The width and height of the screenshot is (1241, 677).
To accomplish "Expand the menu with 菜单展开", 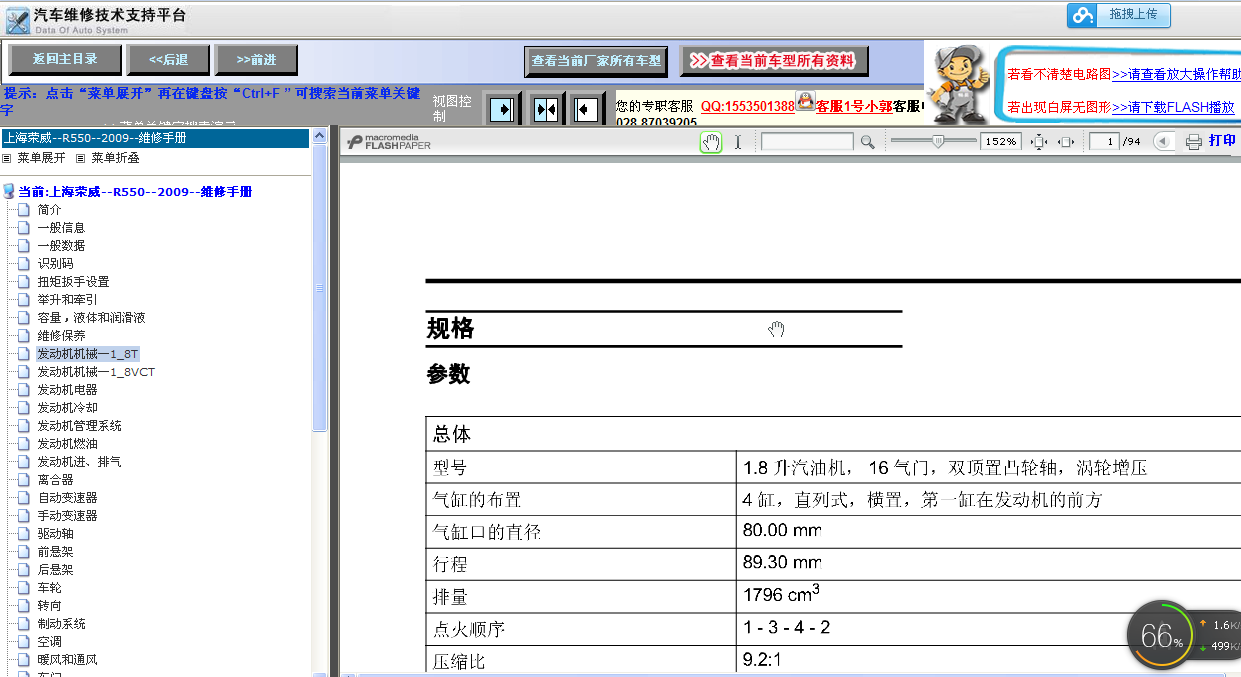I will tap(41, 158).
